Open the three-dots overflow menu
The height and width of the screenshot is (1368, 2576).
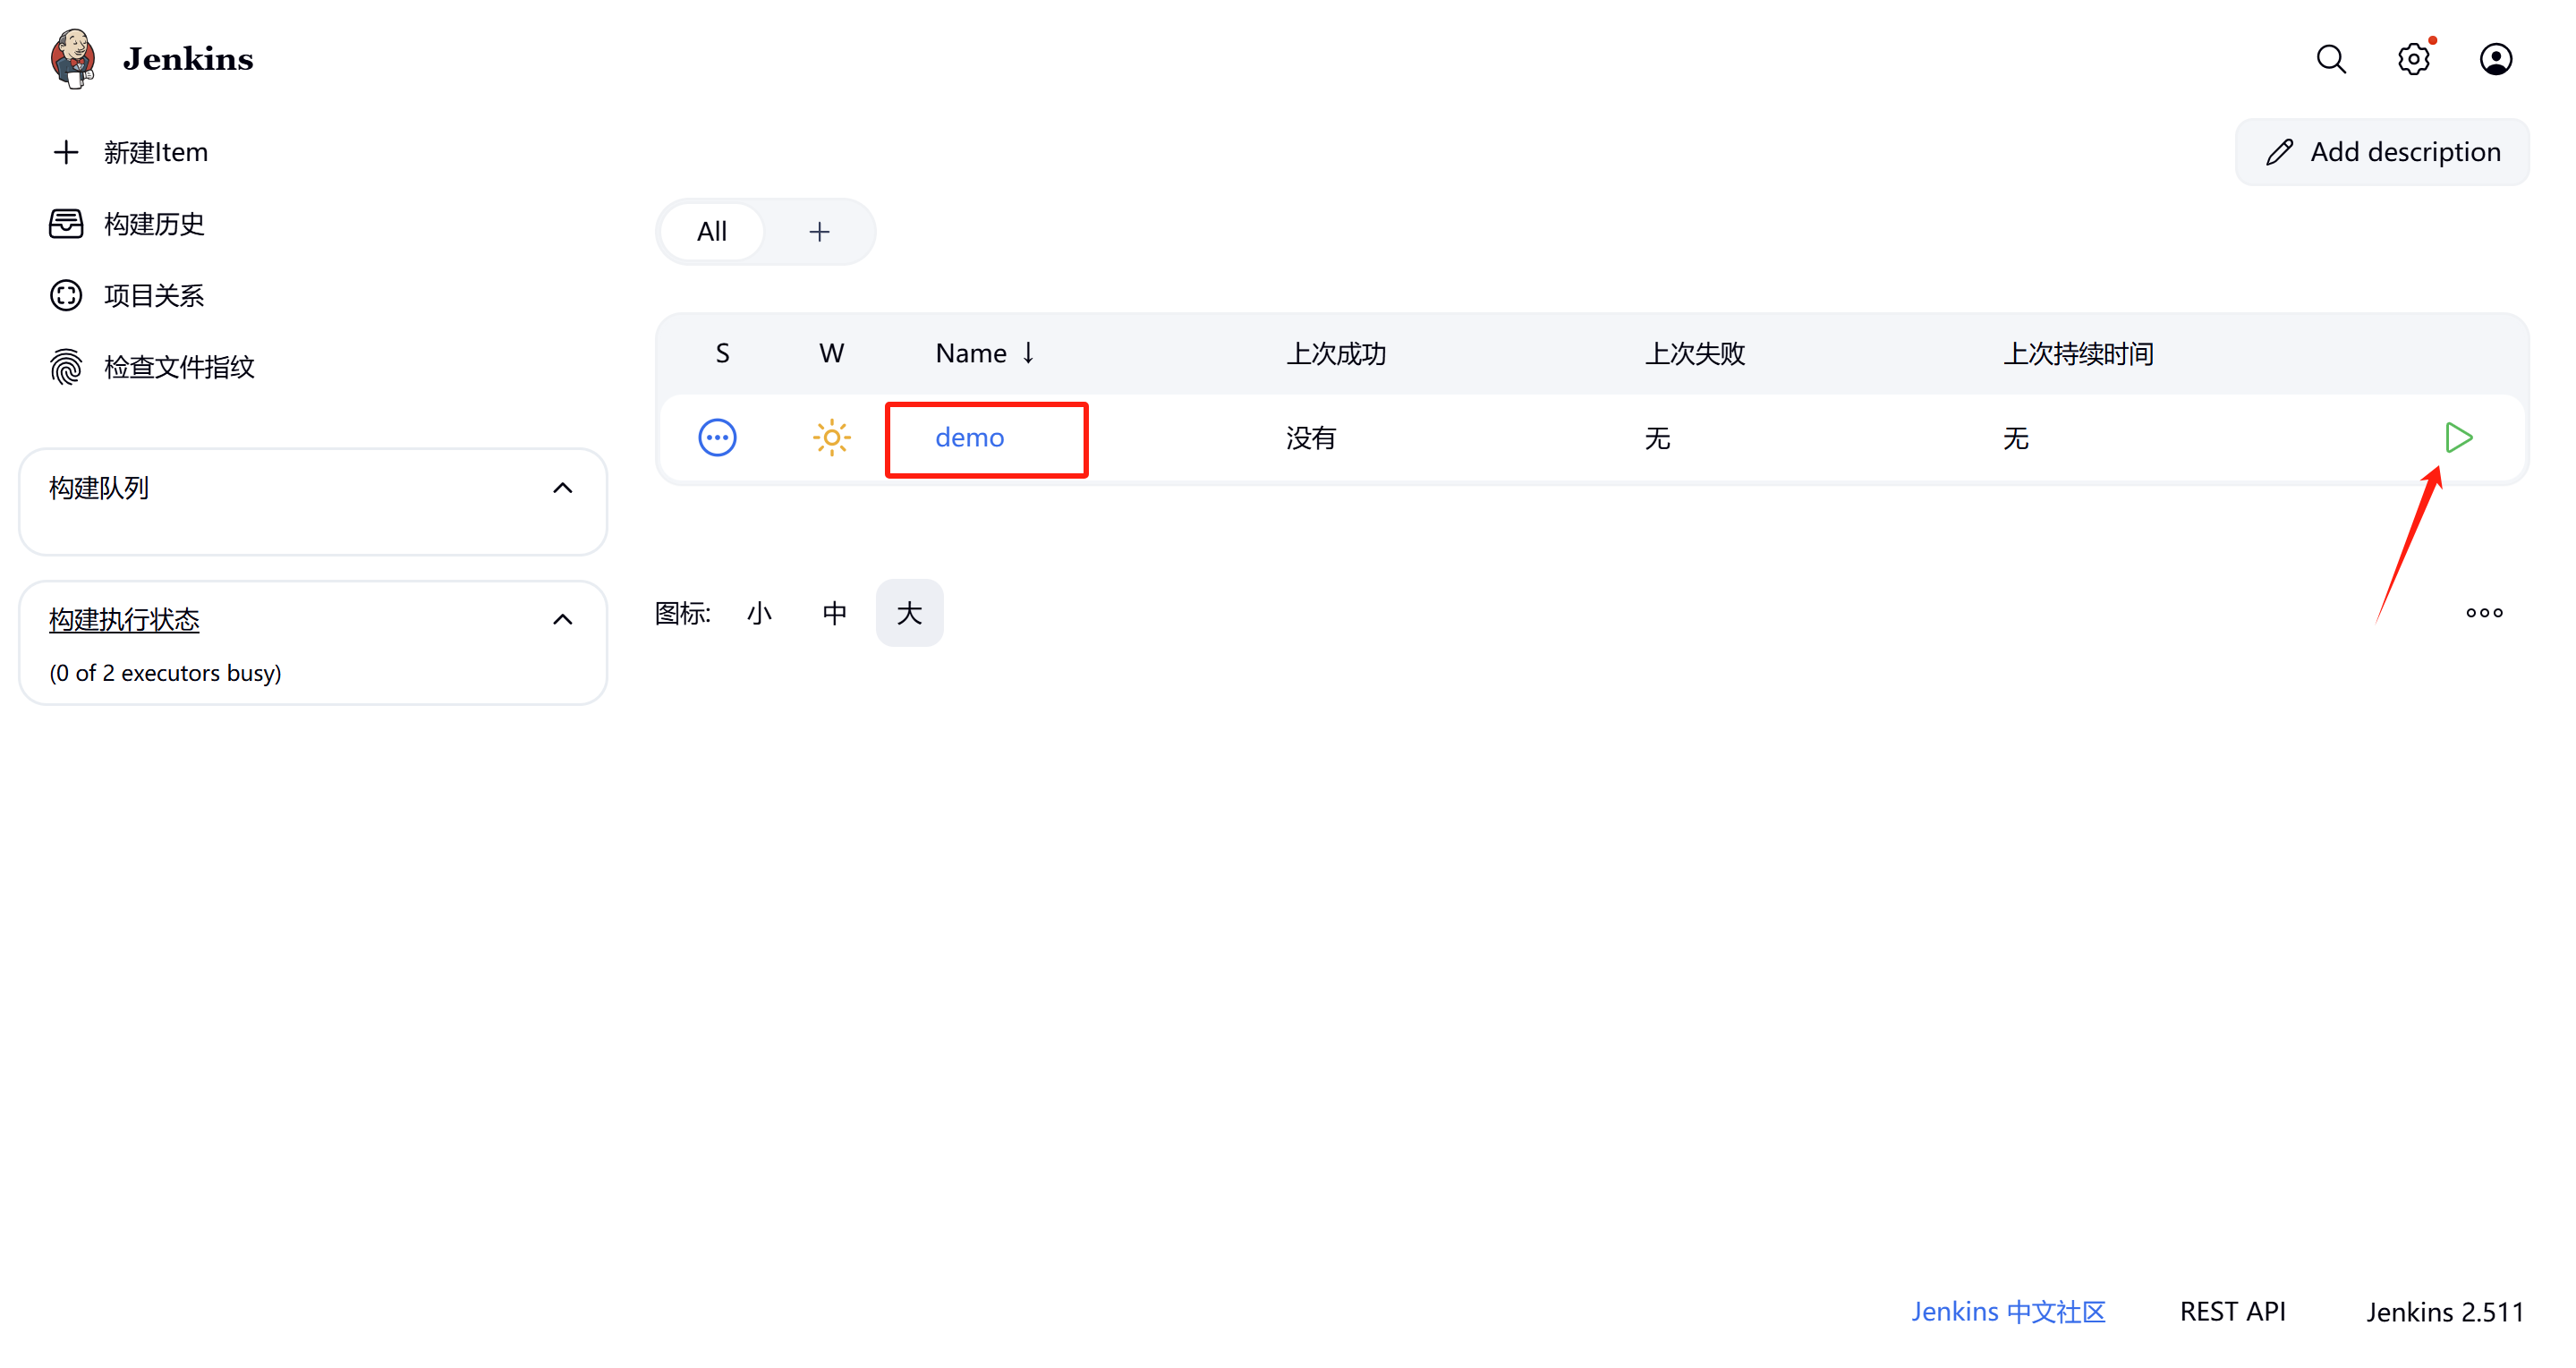tap(2484, 613)
